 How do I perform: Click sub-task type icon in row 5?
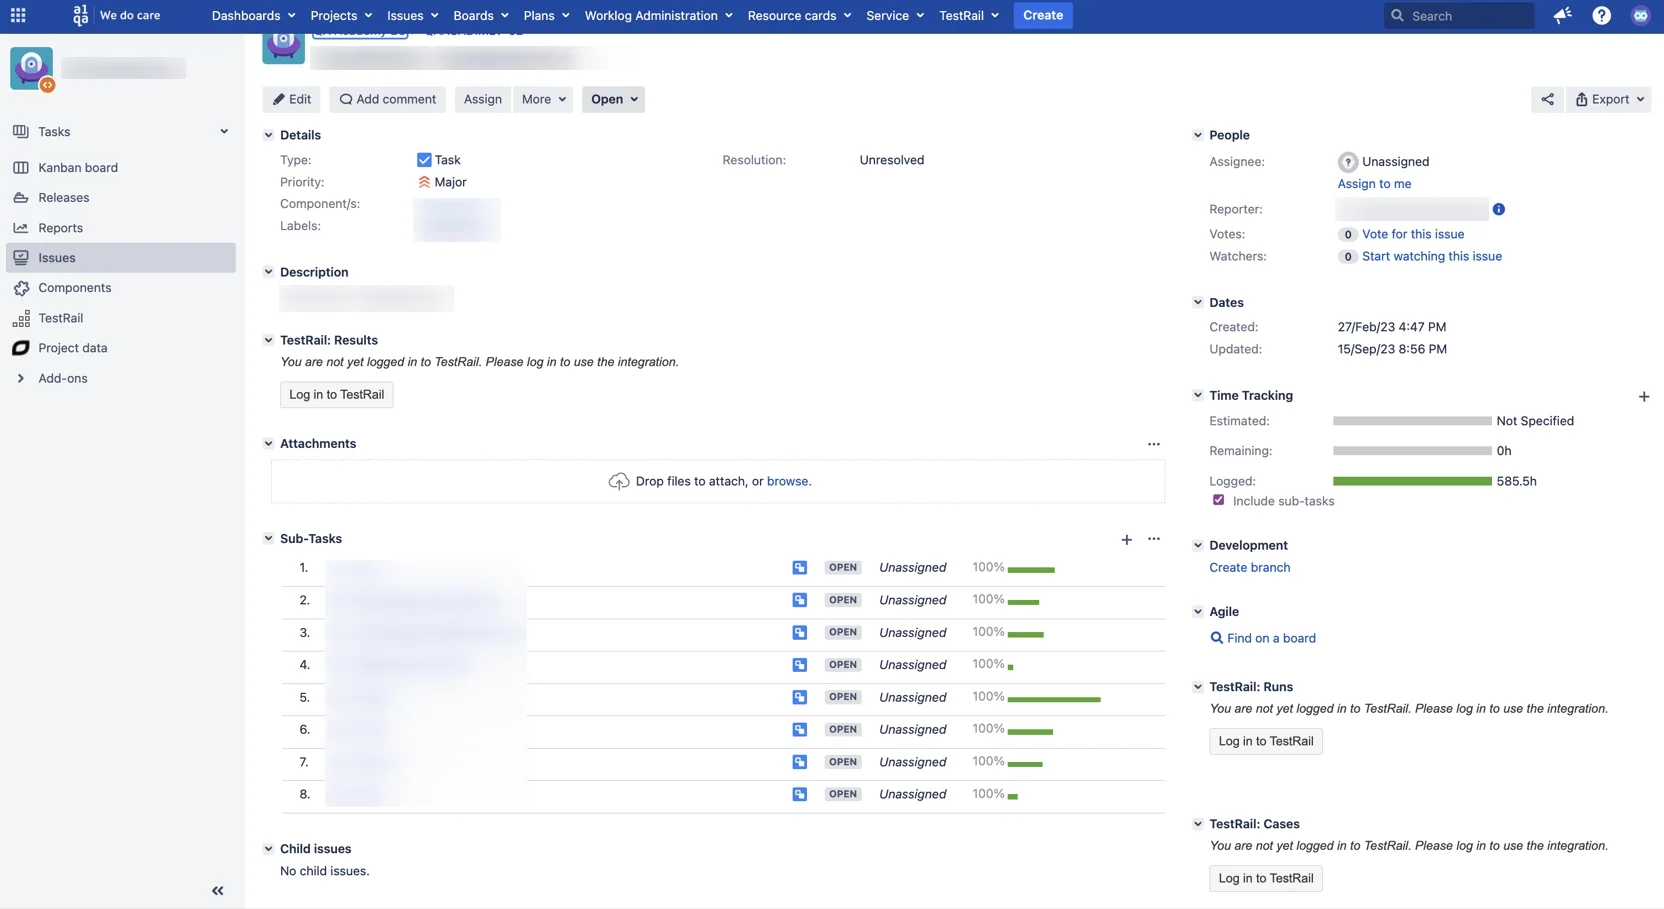(799, 697)
